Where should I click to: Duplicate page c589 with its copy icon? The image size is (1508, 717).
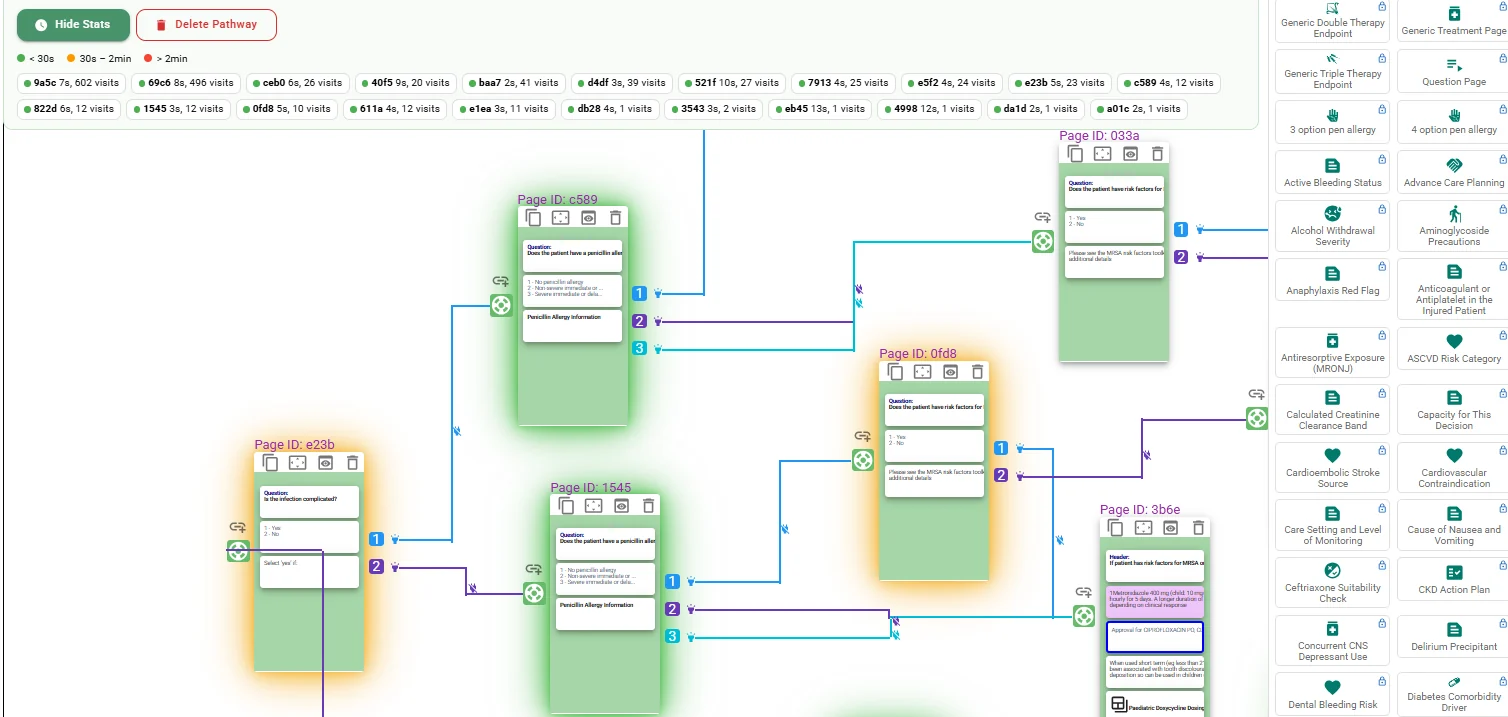[x=533, y=217]
